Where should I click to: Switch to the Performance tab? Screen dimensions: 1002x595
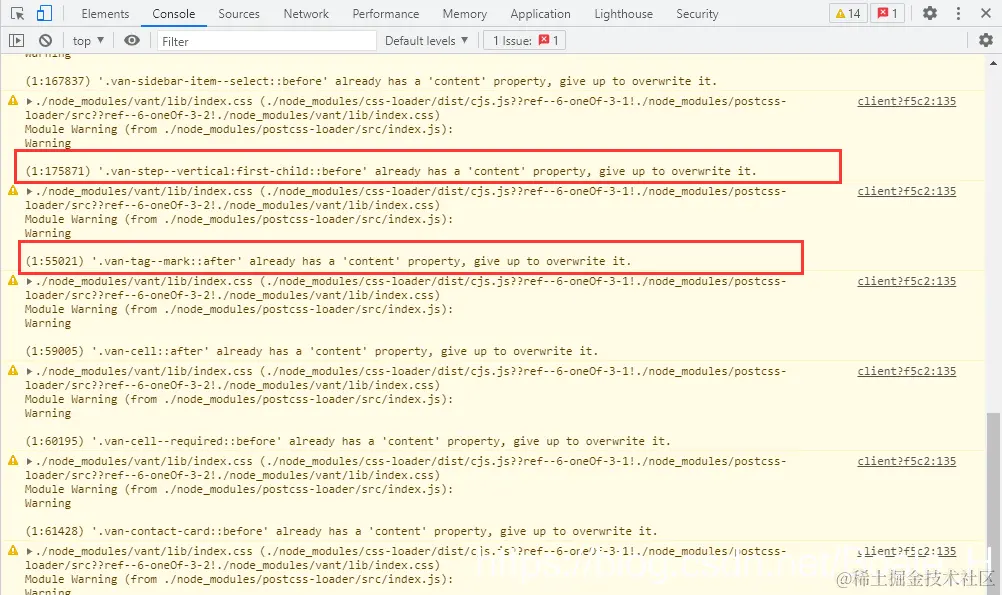tap(385, 13)
